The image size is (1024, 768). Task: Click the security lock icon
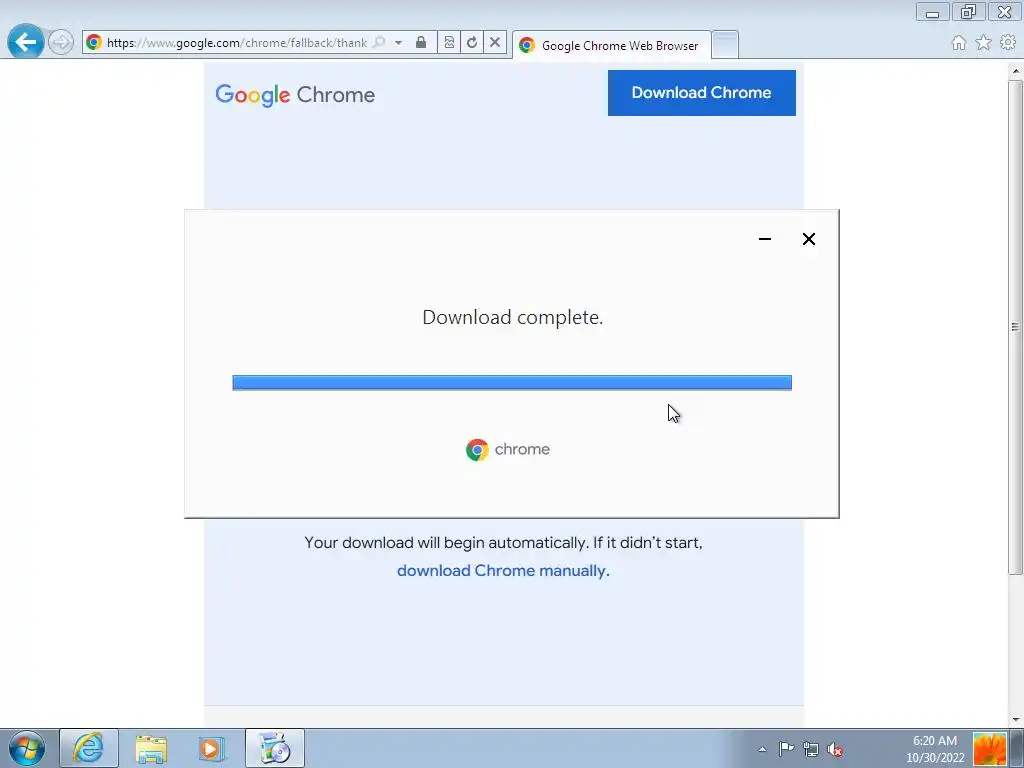click(x=421, y=42)
